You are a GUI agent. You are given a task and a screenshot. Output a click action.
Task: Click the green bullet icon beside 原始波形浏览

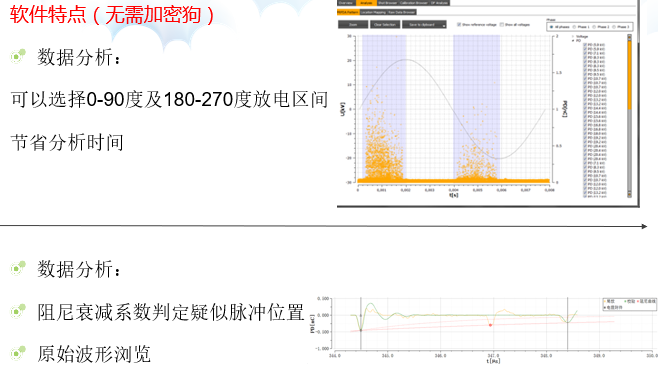pyautogui.click(x=18, y=353)
